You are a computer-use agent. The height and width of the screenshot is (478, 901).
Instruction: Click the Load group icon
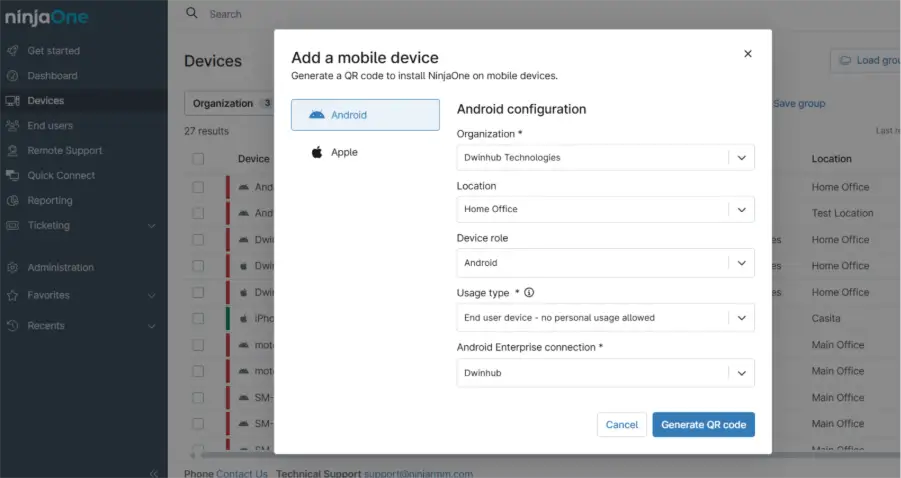(845, 60)
